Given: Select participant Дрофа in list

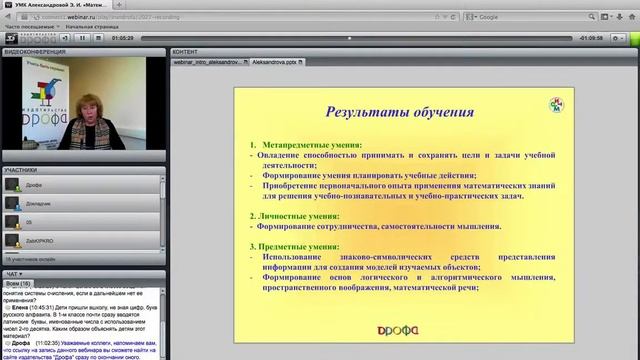Looking at the screenshot, I should point(81,185).
